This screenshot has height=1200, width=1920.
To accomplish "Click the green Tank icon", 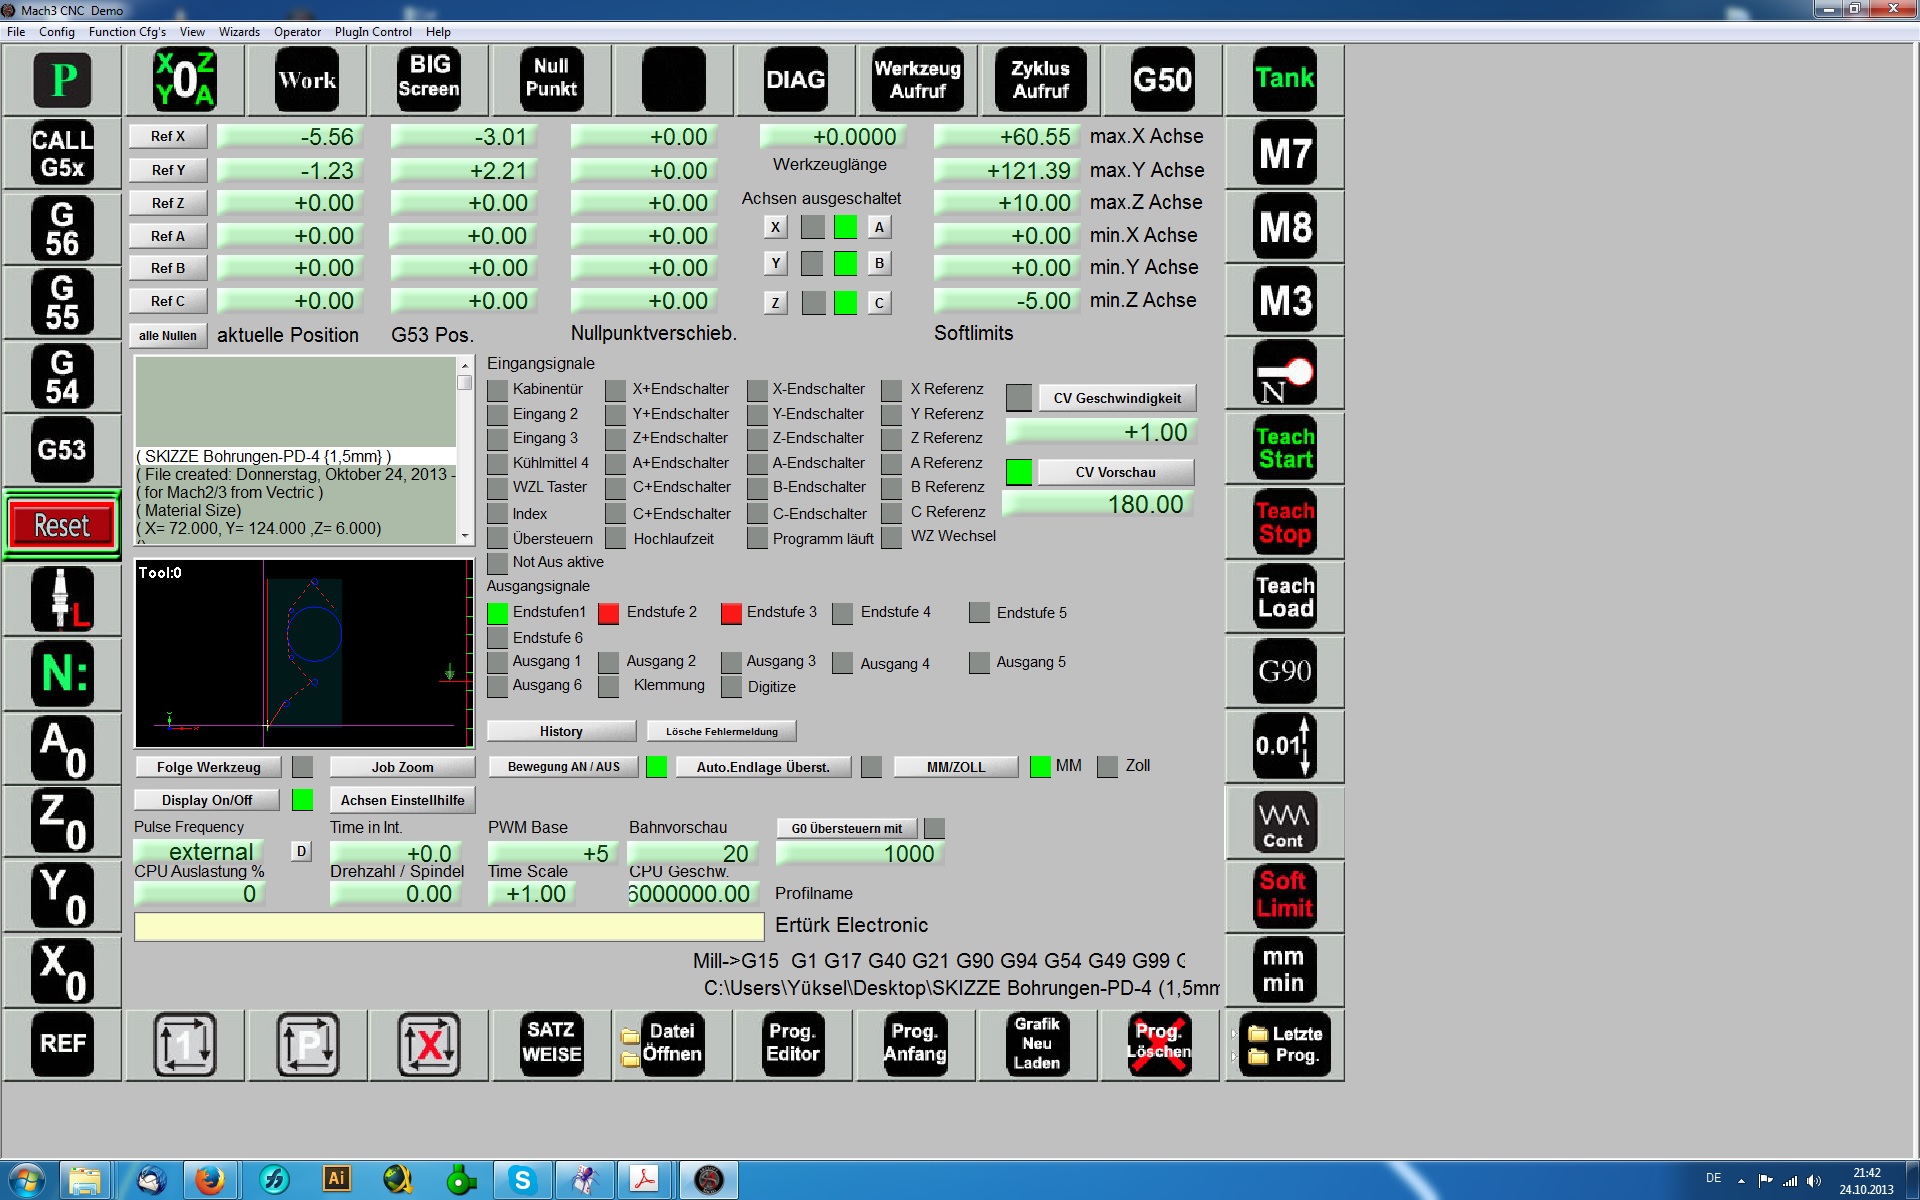I will [x=1285, y=79].
